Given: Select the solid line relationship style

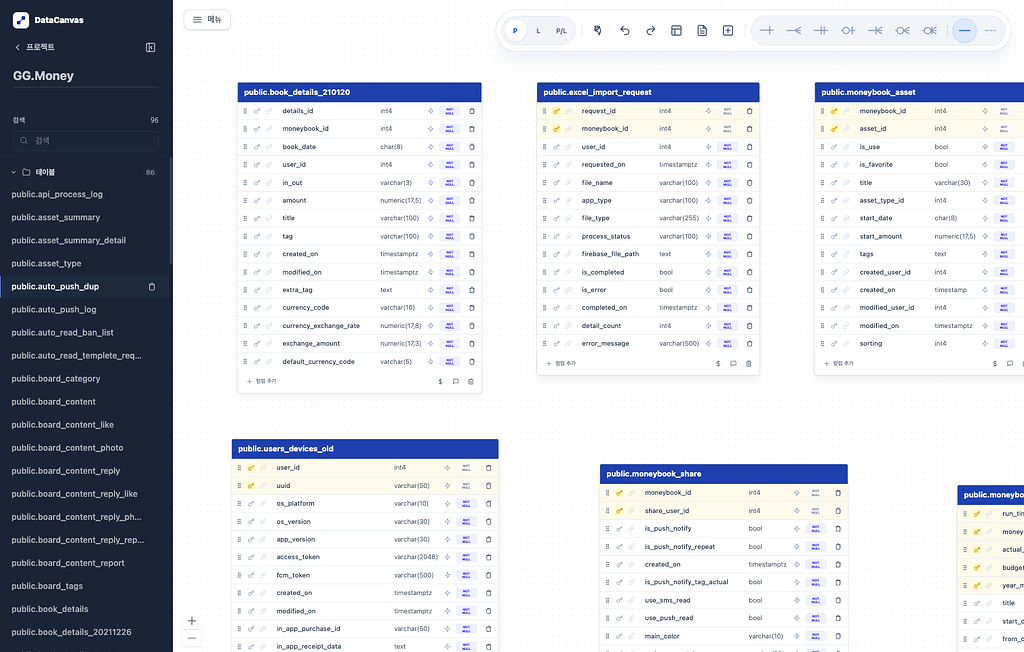Looking at the screenshot, I should coord(965,31).
